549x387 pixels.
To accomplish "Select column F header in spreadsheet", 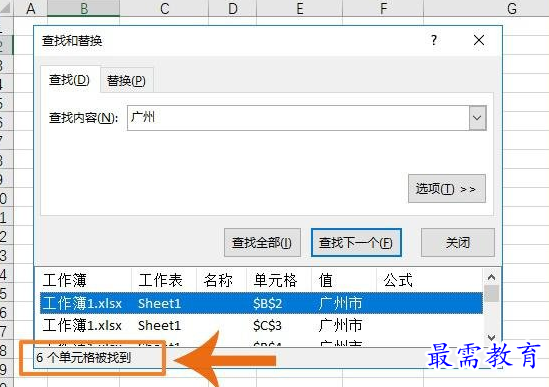I will coord(383,8).
